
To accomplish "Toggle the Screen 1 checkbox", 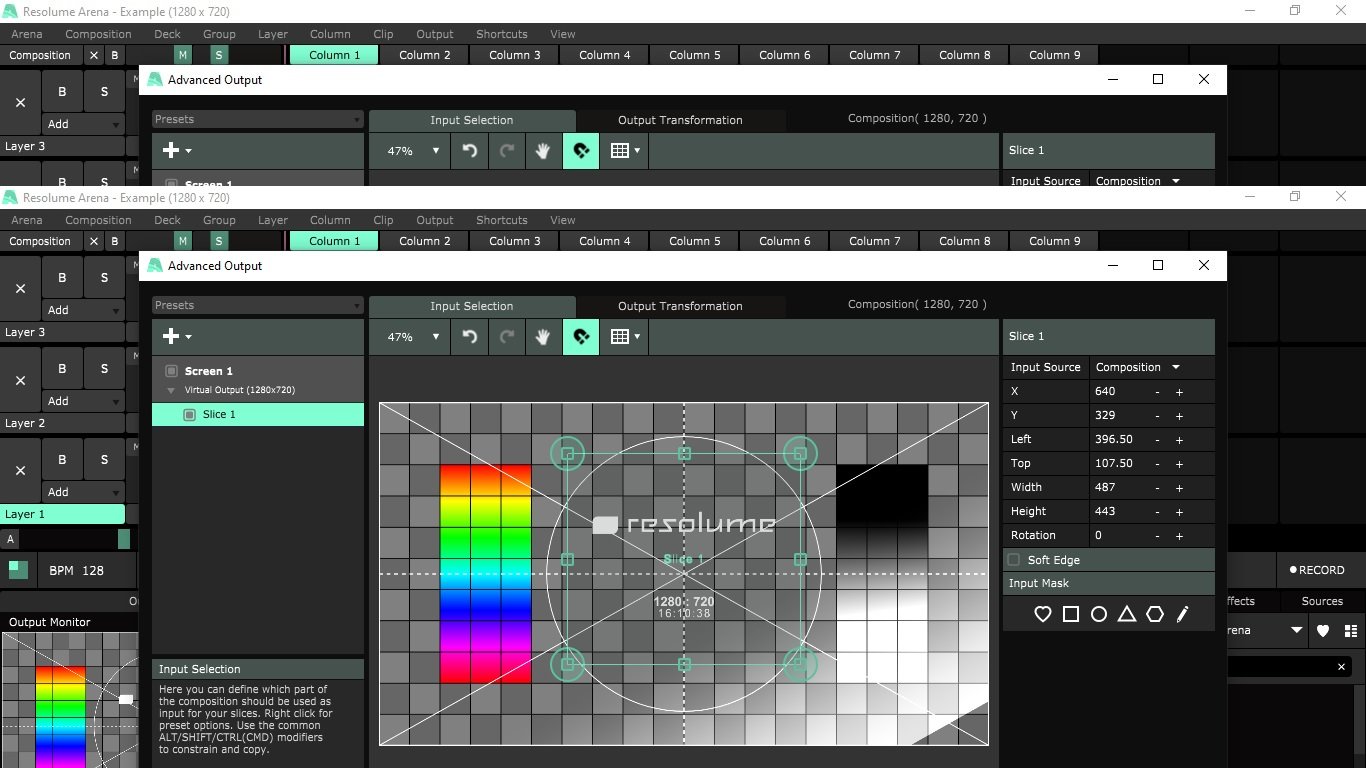I will [171, 371].
